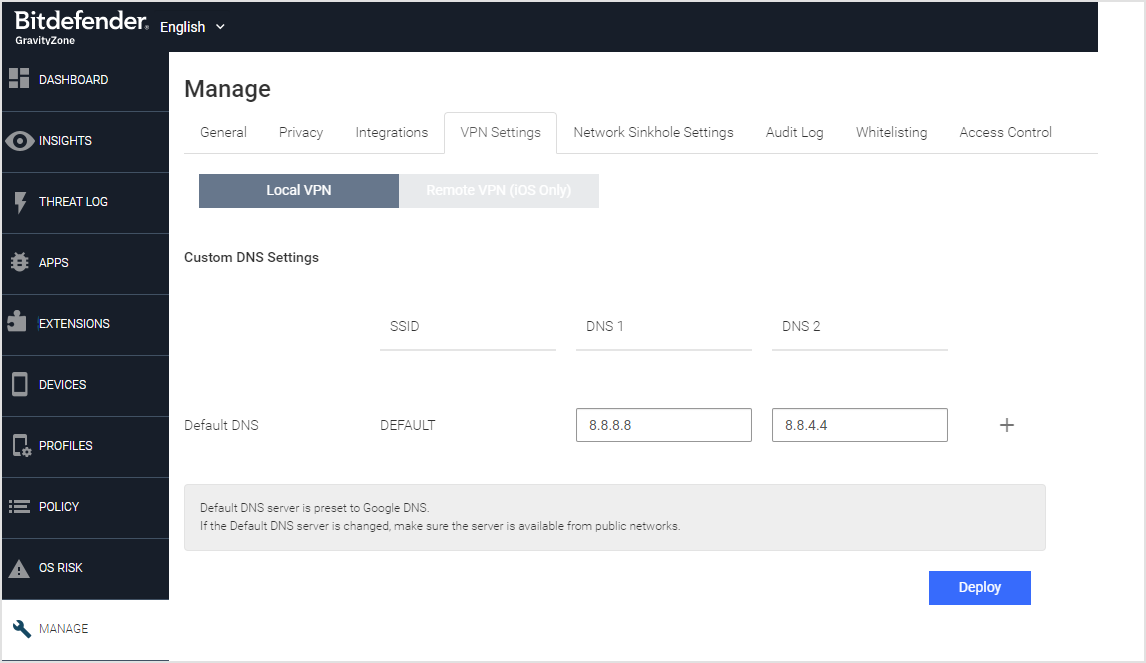Click the Deploy button
Viewport: 1146px width, 663px height.
point(979,587)
